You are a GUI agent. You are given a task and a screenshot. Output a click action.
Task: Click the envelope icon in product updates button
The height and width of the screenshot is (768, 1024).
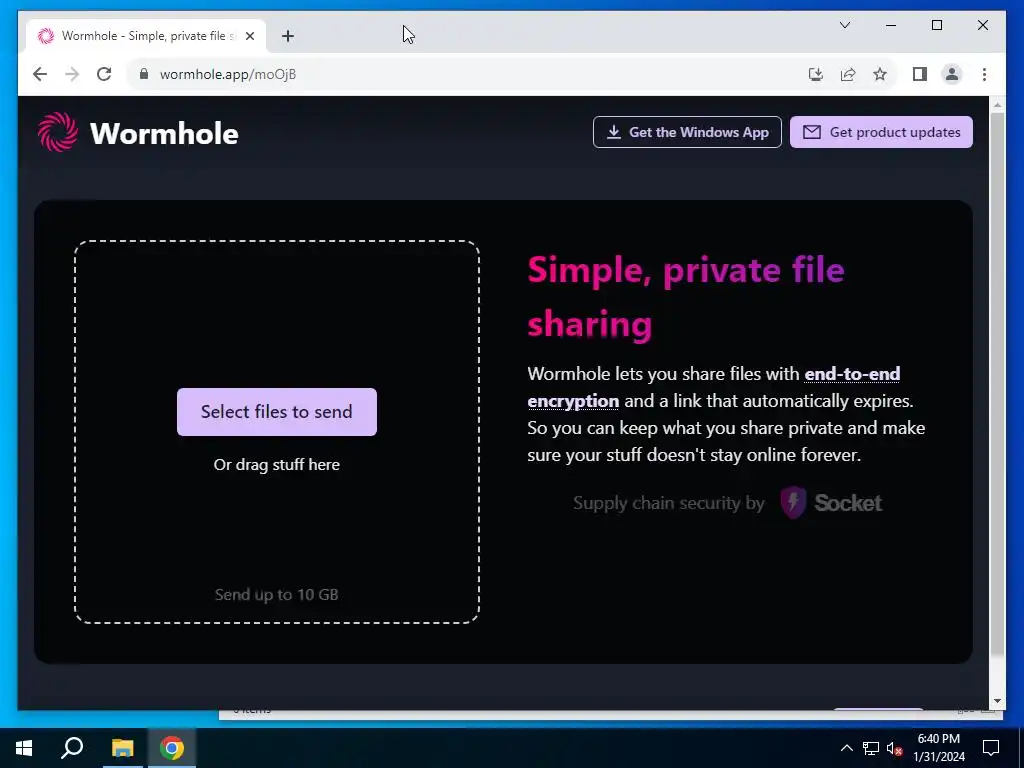pos(812,132)
